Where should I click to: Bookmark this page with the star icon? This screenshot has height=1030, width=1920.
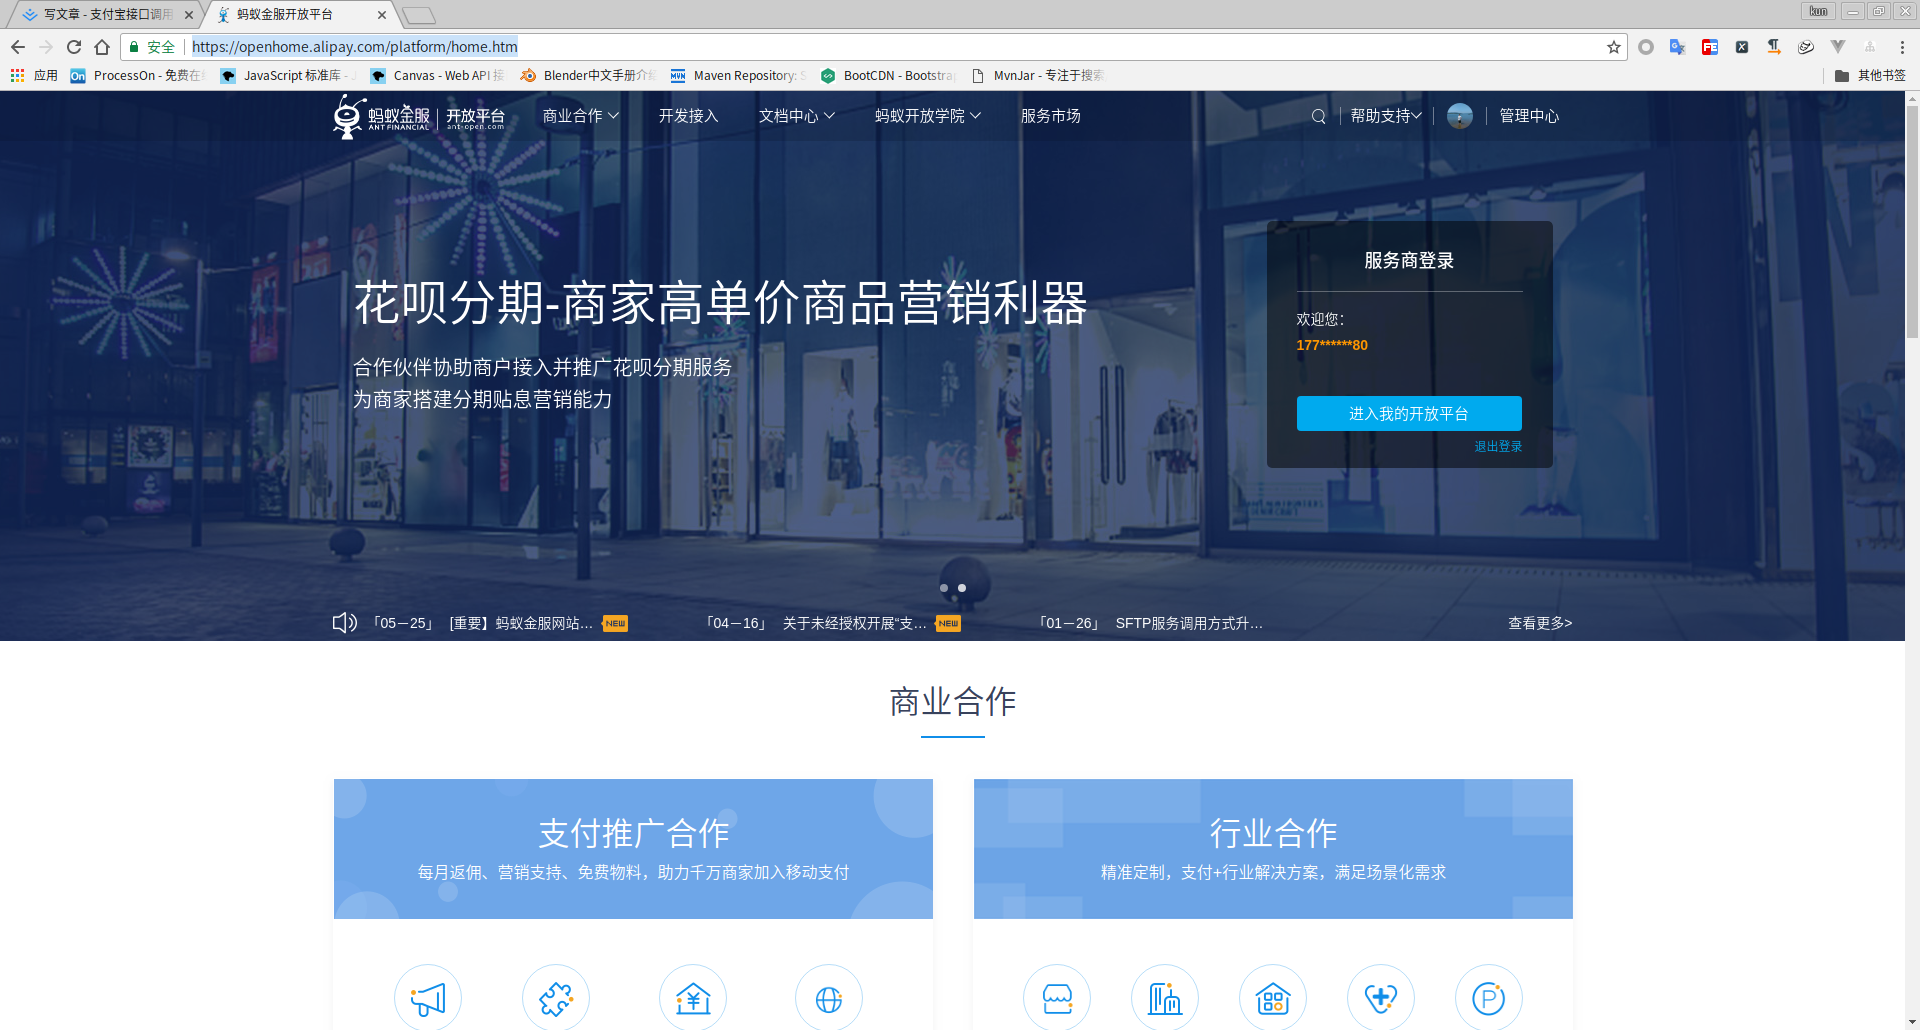tap(1614, 47)
